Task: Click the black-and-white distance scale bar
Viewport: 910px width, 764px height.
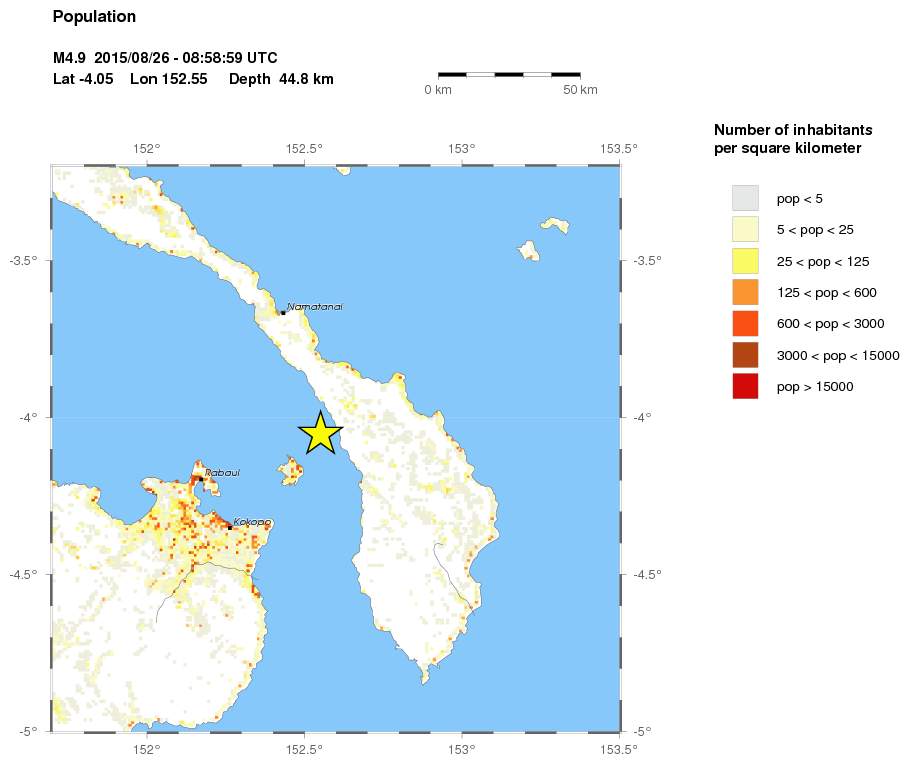Action: point(509,74)
